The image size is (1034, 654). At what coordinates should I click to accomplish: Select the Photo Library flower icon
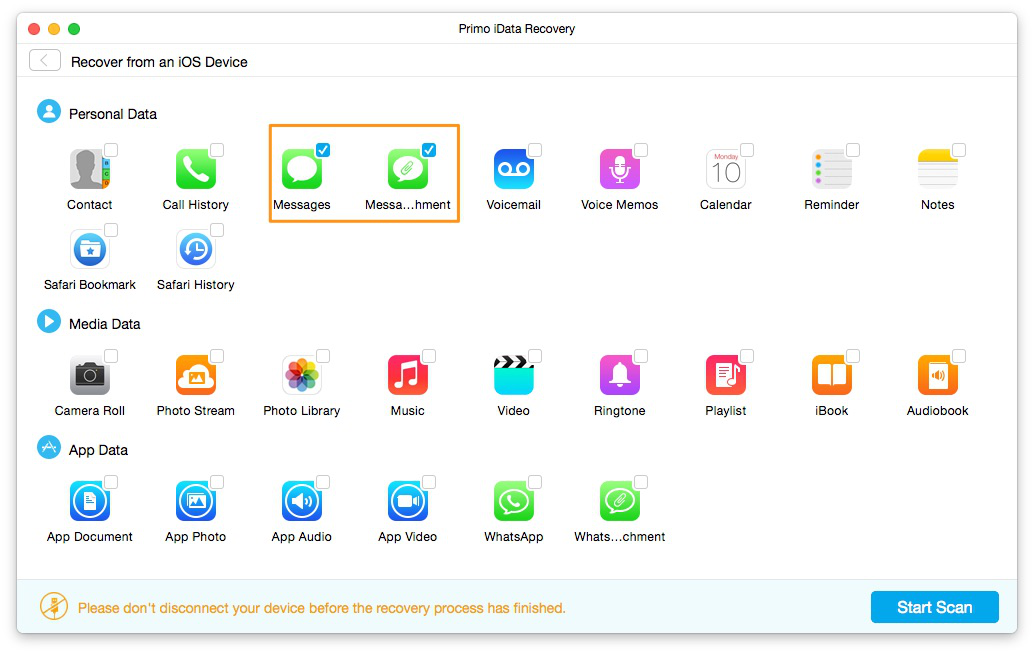coord(302,375)
